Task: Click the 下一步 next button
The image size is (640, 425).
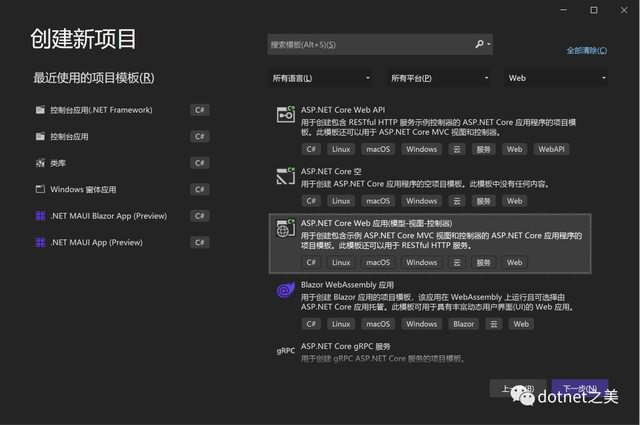Action: tap(580, 388)
